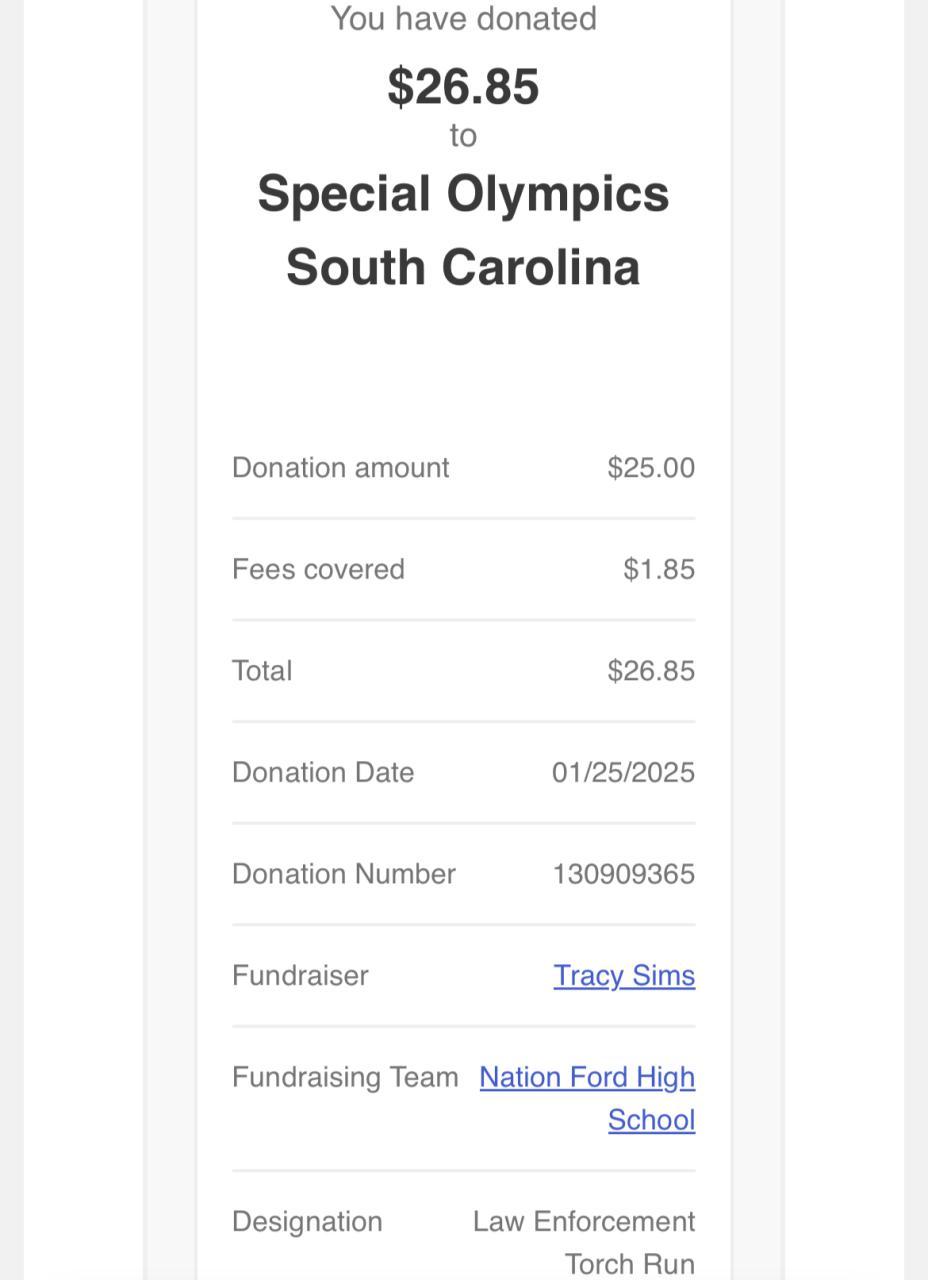This screenshot has height=1280, width=928.
Task: Click the $25.00 donation amount value
Action: pos(650,467)
